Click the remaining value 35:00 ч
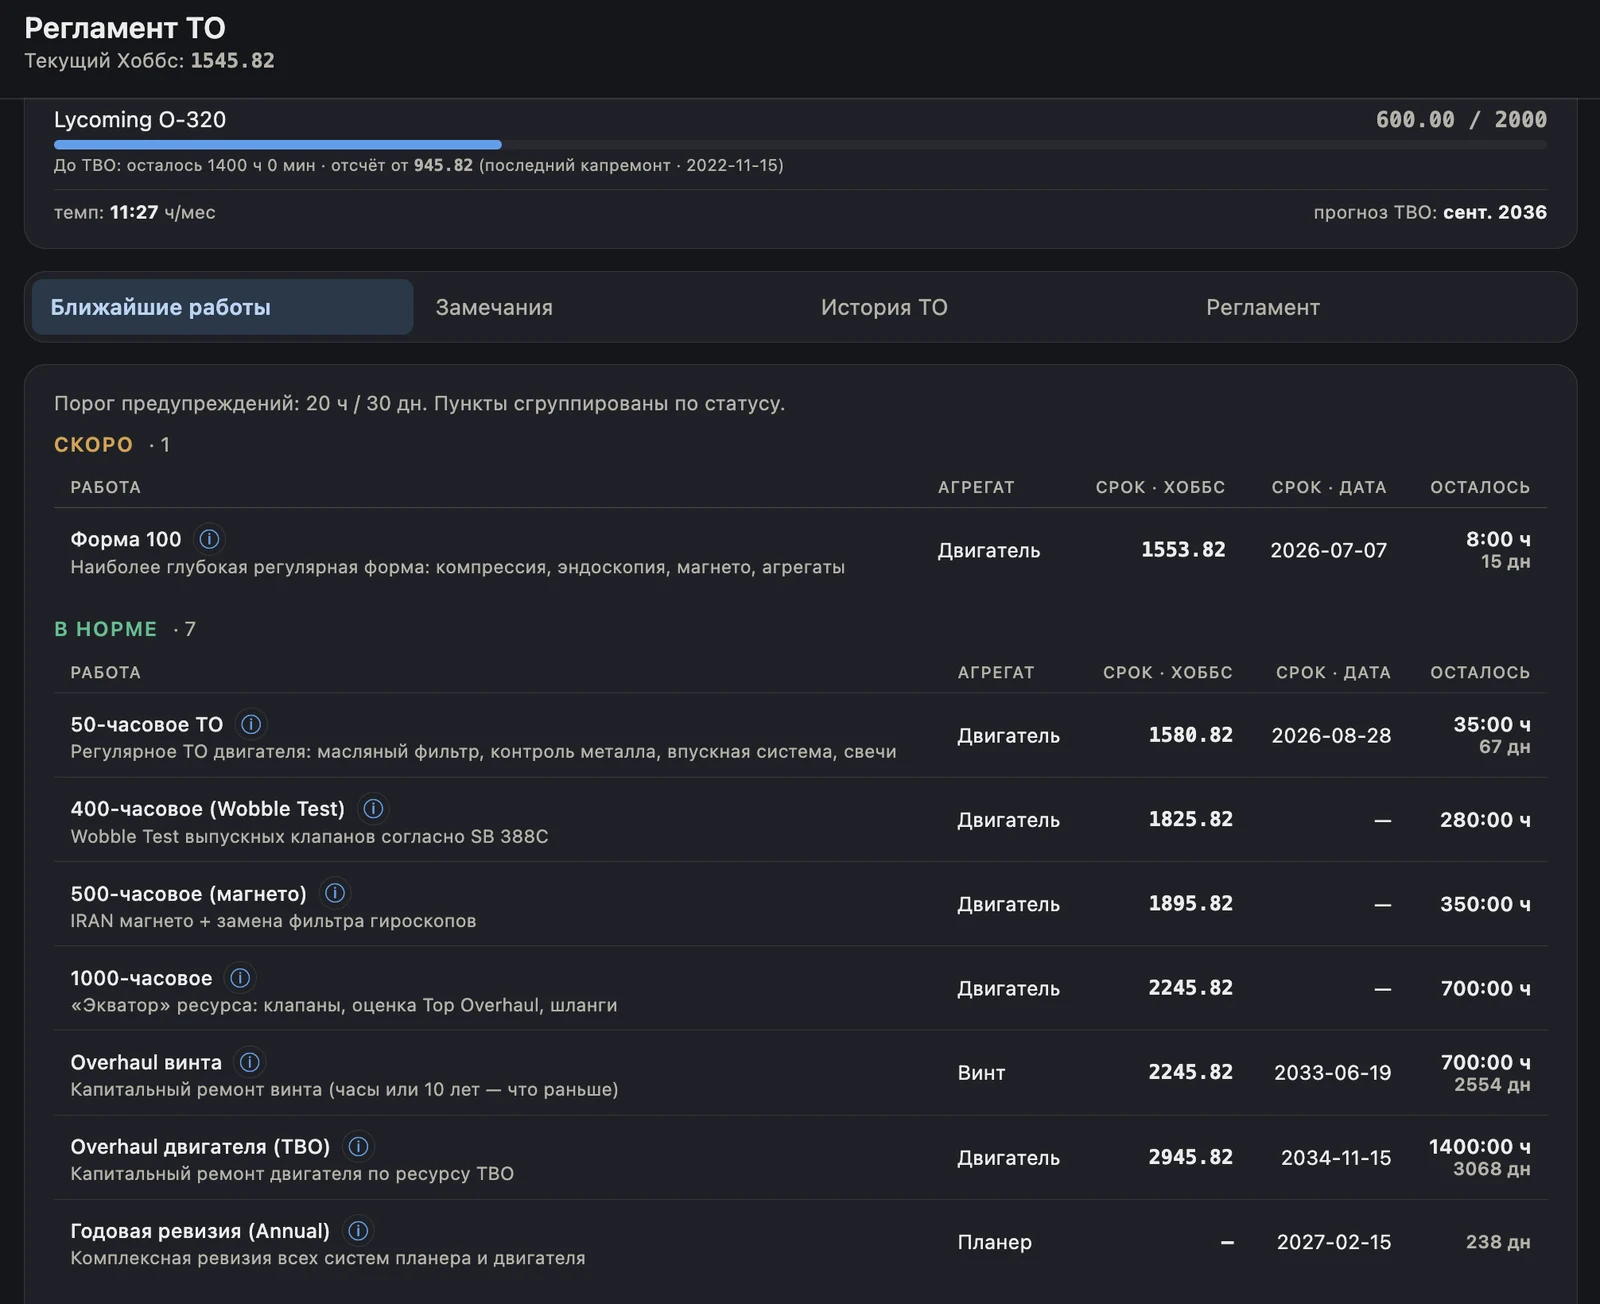The height and width of the screenshot is (1304, 1600). click(1492, 724)
